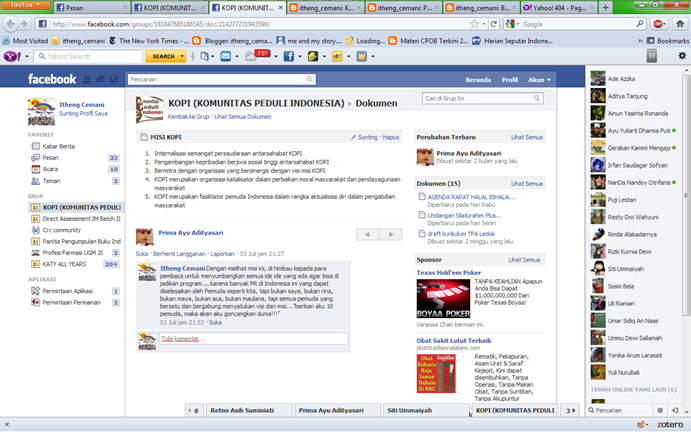Click the search magnifier in Pencarian box

(309, 79)
